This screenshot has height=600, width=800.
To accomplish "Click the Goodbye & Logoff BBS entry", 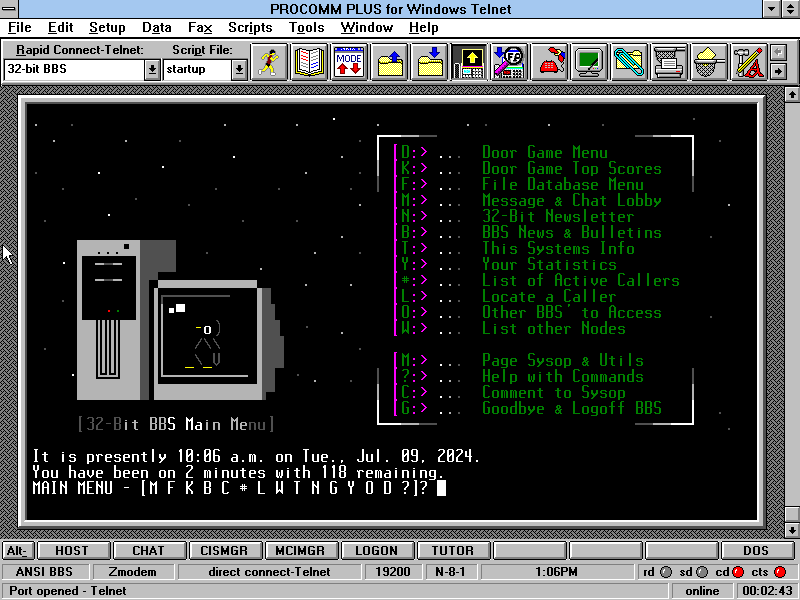I will point(572,408).
